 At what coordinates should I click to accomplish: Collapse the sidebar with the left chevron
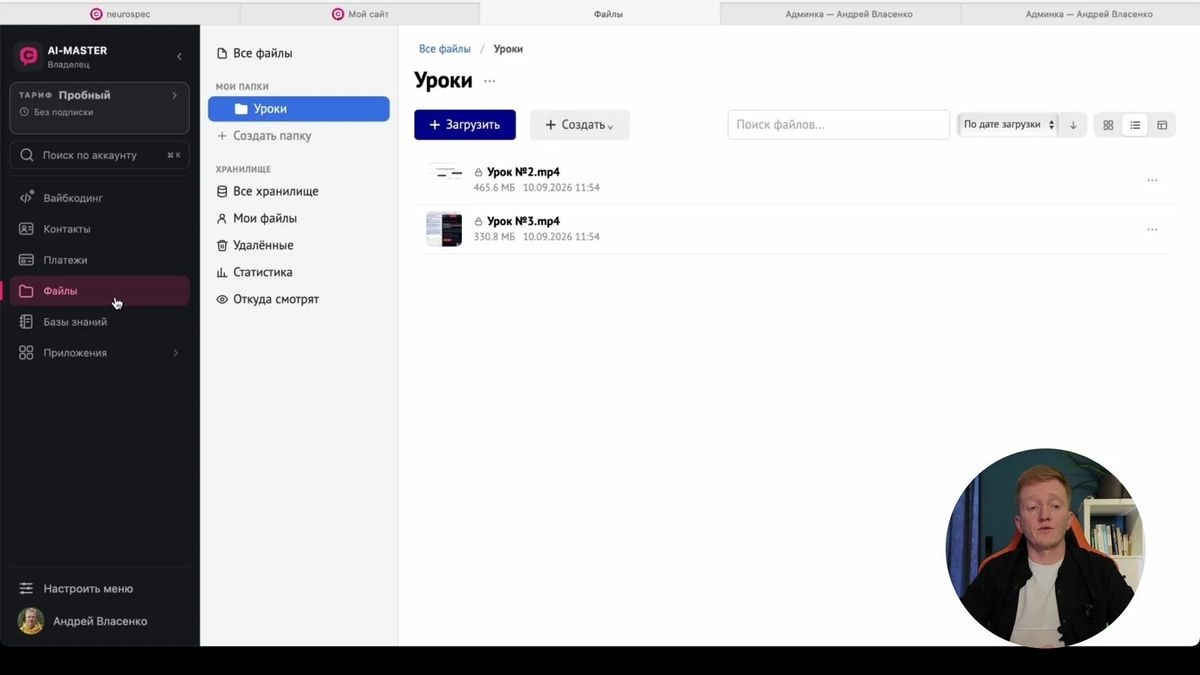pyautogui.click(x=179, y=56)
